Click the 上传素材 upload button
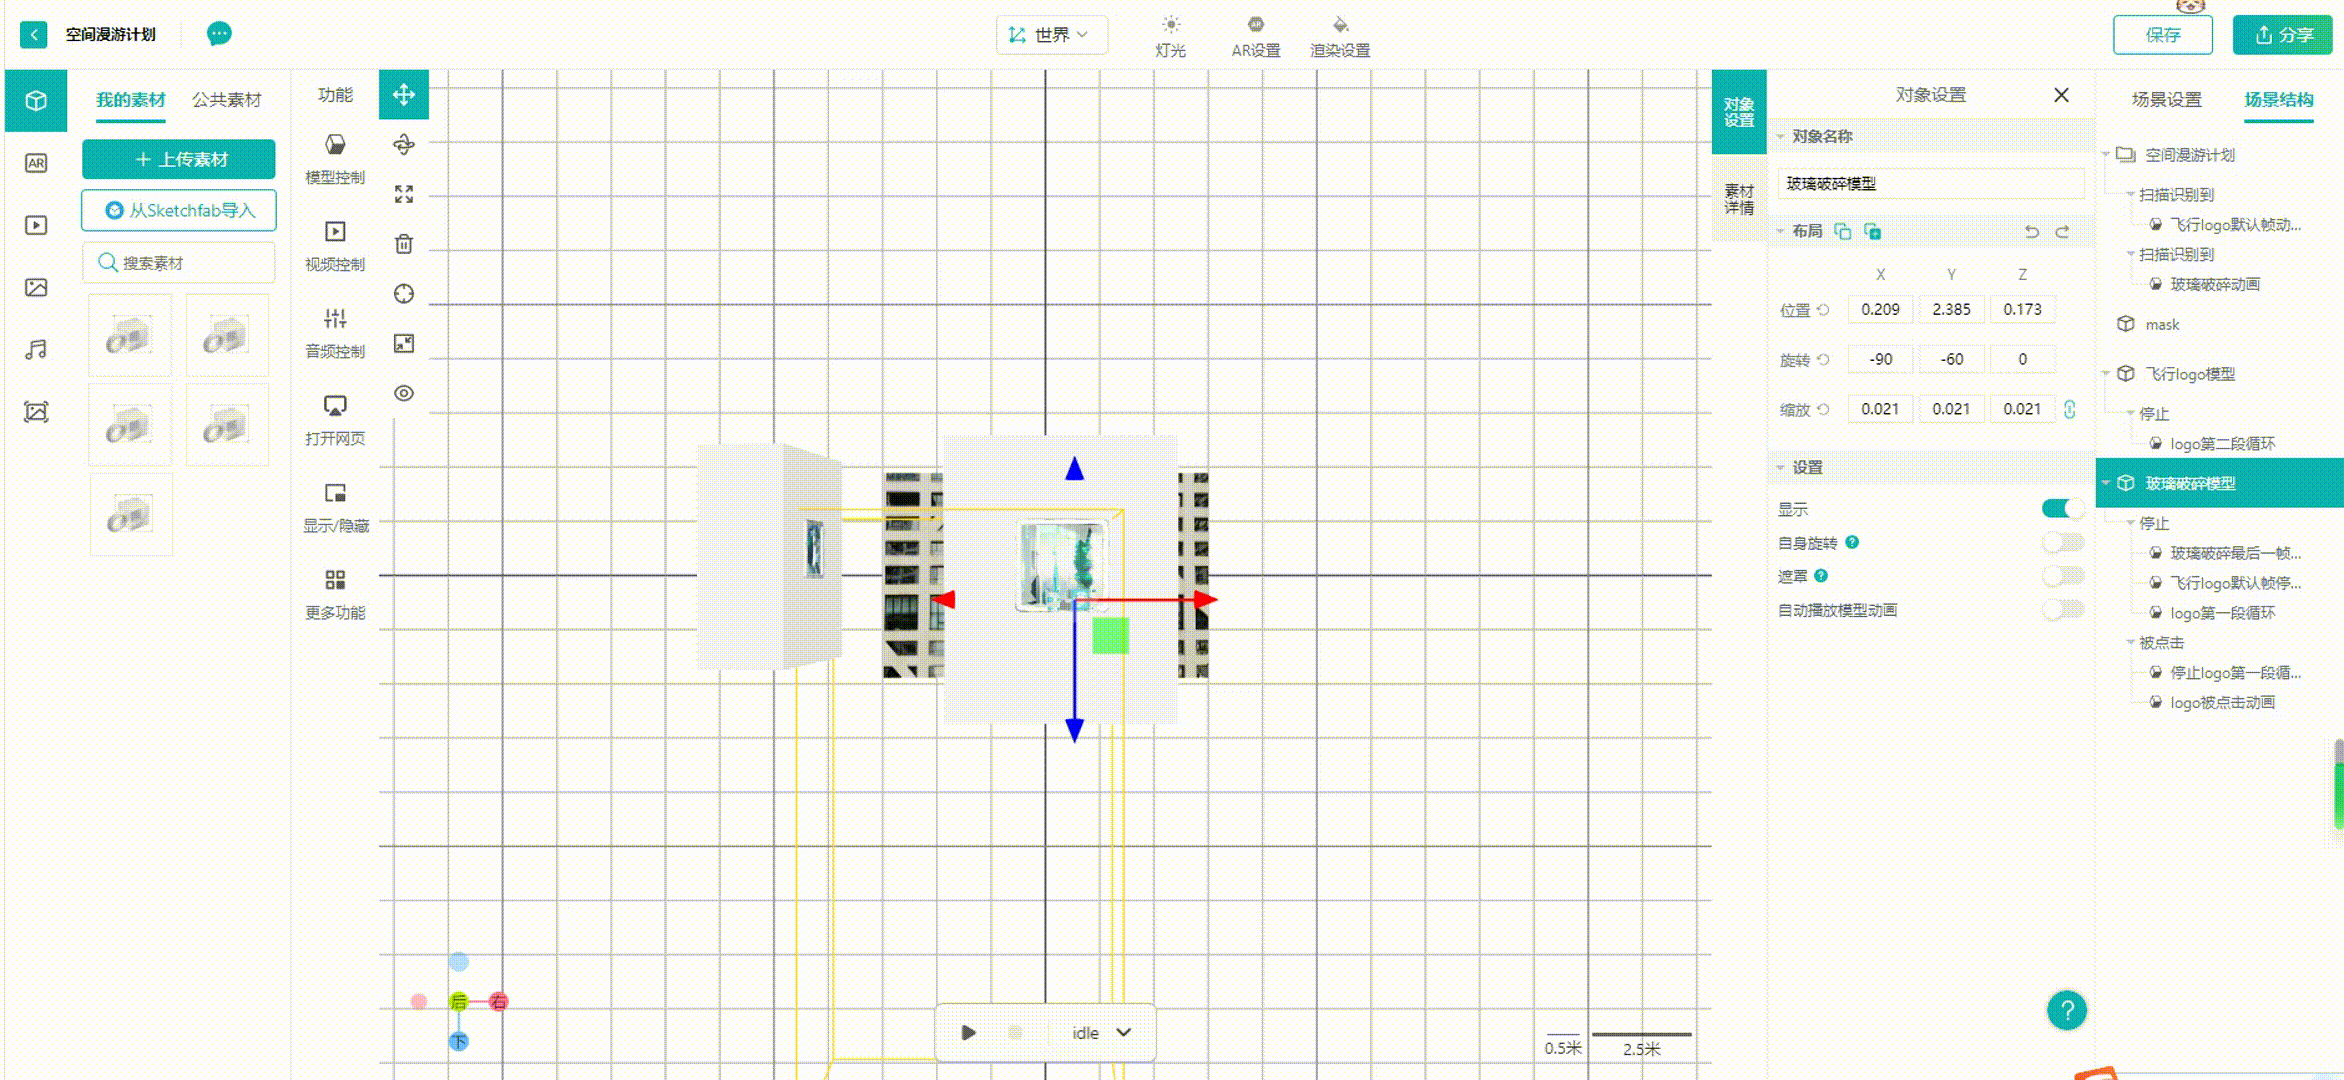This screenshot has height=1080, width=2344. click(x=179, y=160)
